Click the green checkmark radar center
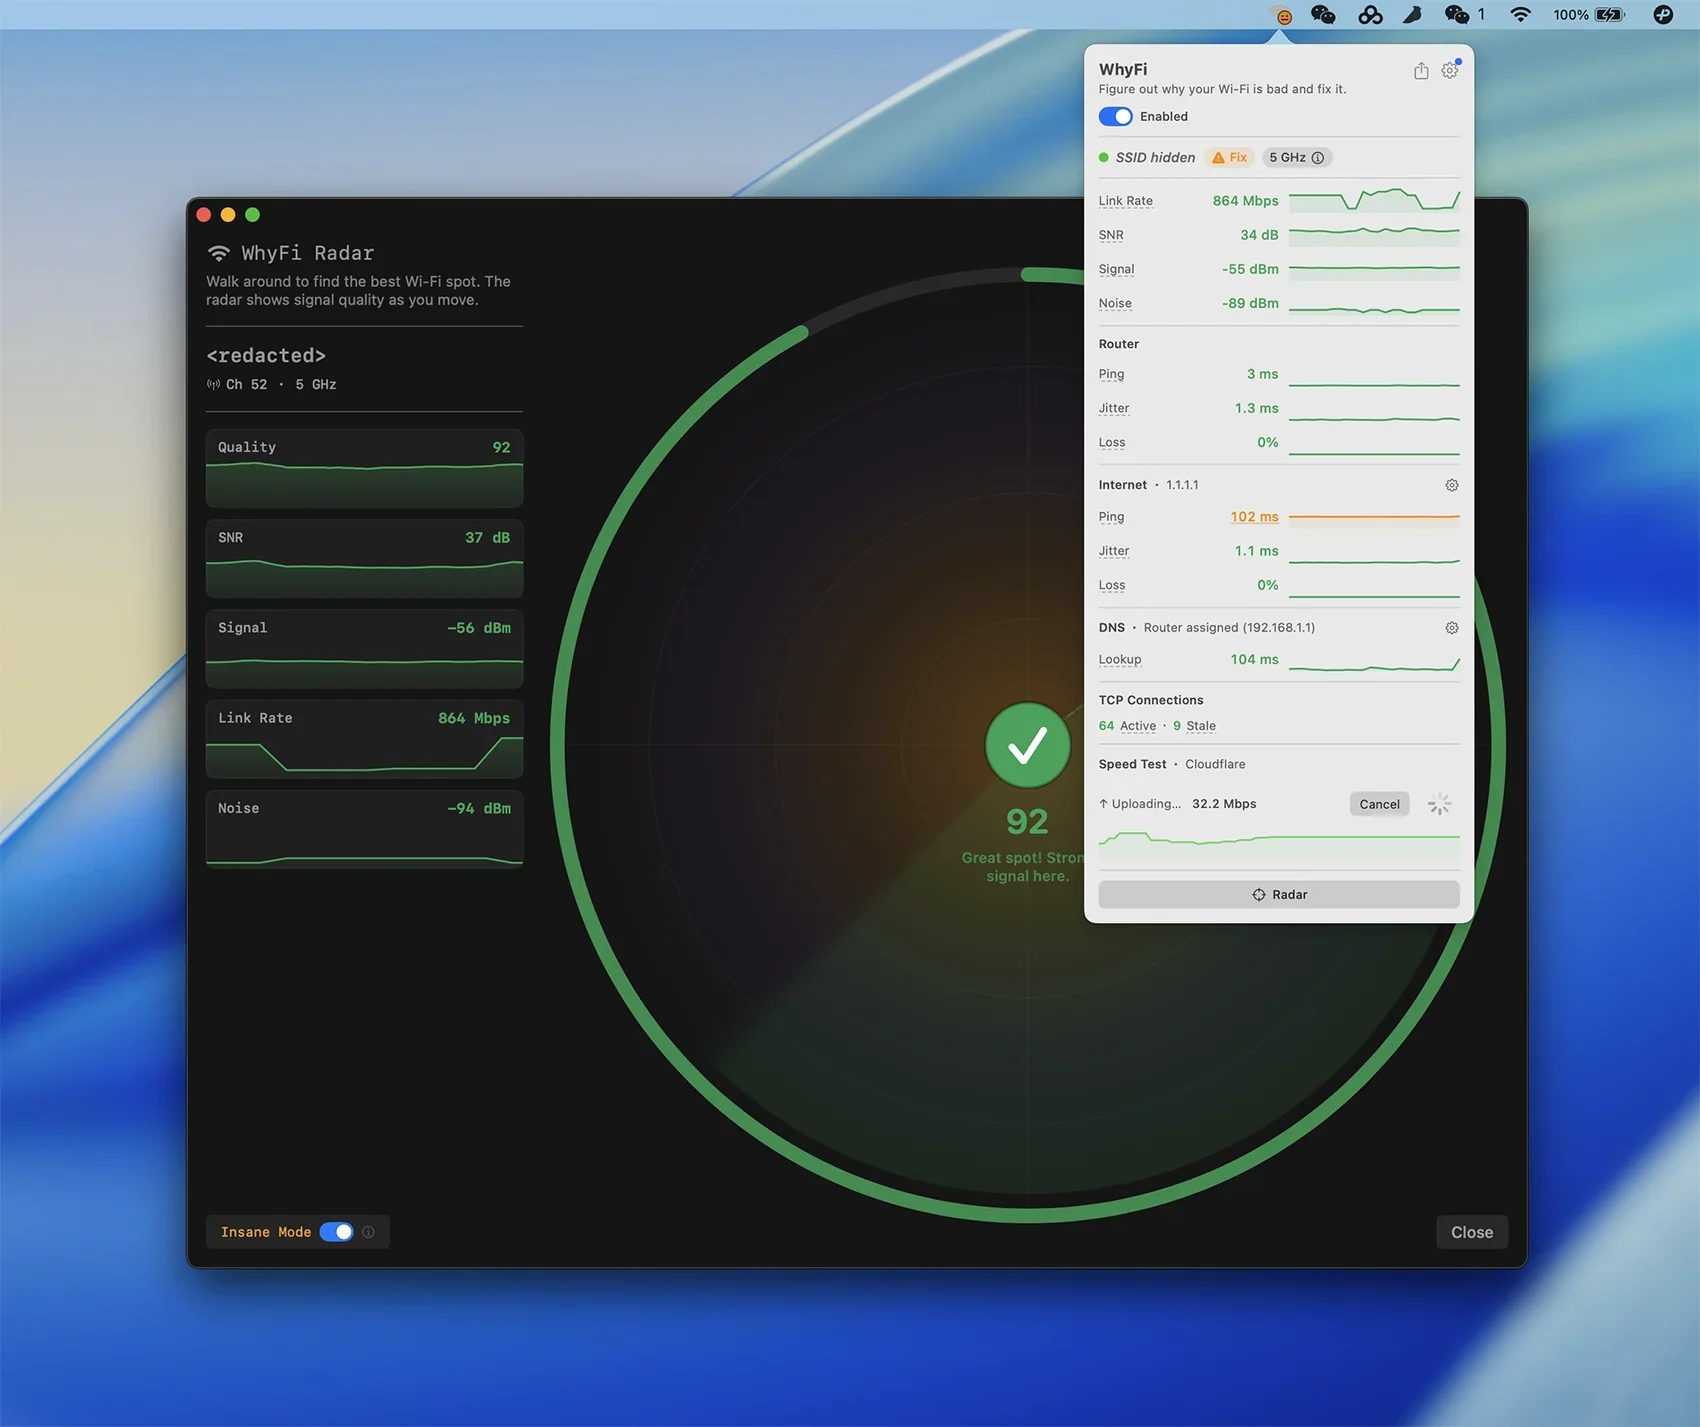1700x1427 pixels. pyautogui.click(x=1027, y=745)
